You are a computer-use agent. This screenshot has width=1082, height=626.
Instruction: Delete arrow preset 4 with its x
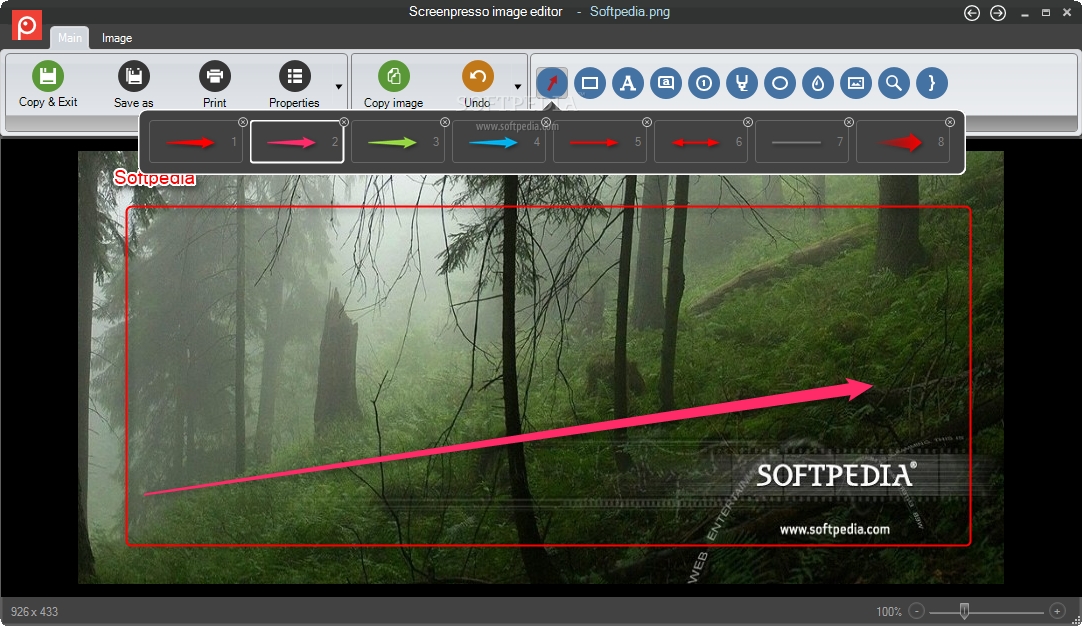coord(546,122)
